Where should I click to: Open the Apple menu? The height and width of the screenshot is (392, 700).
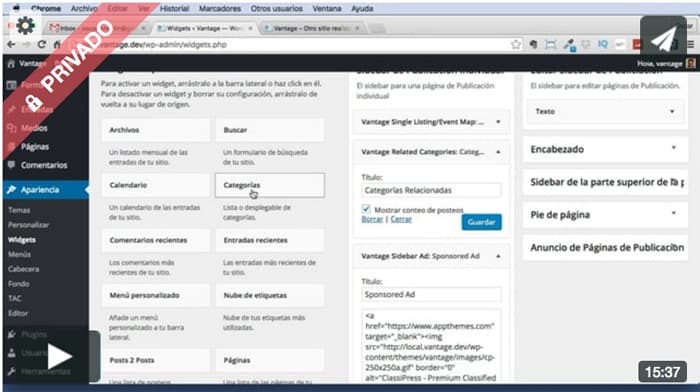click(16, 8)
